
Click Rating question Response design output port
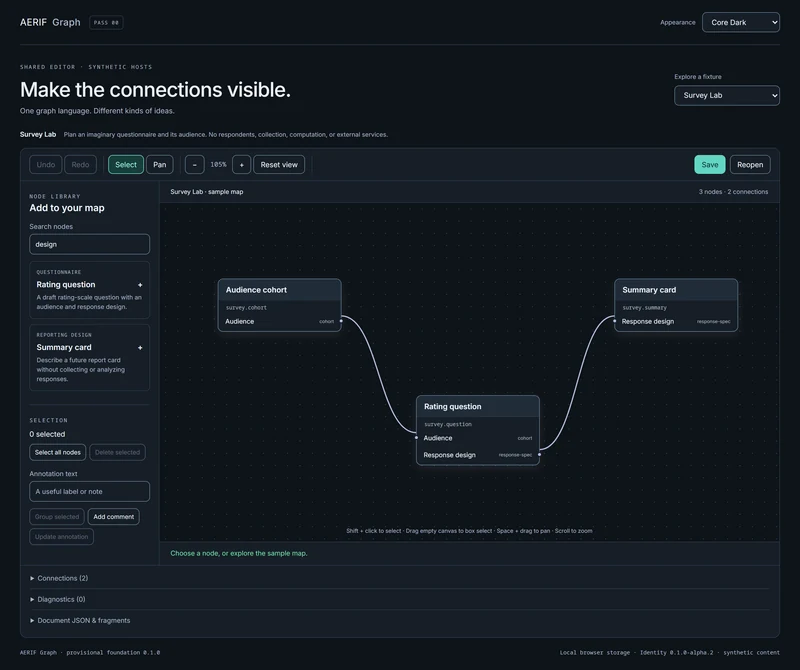point(539,455)
